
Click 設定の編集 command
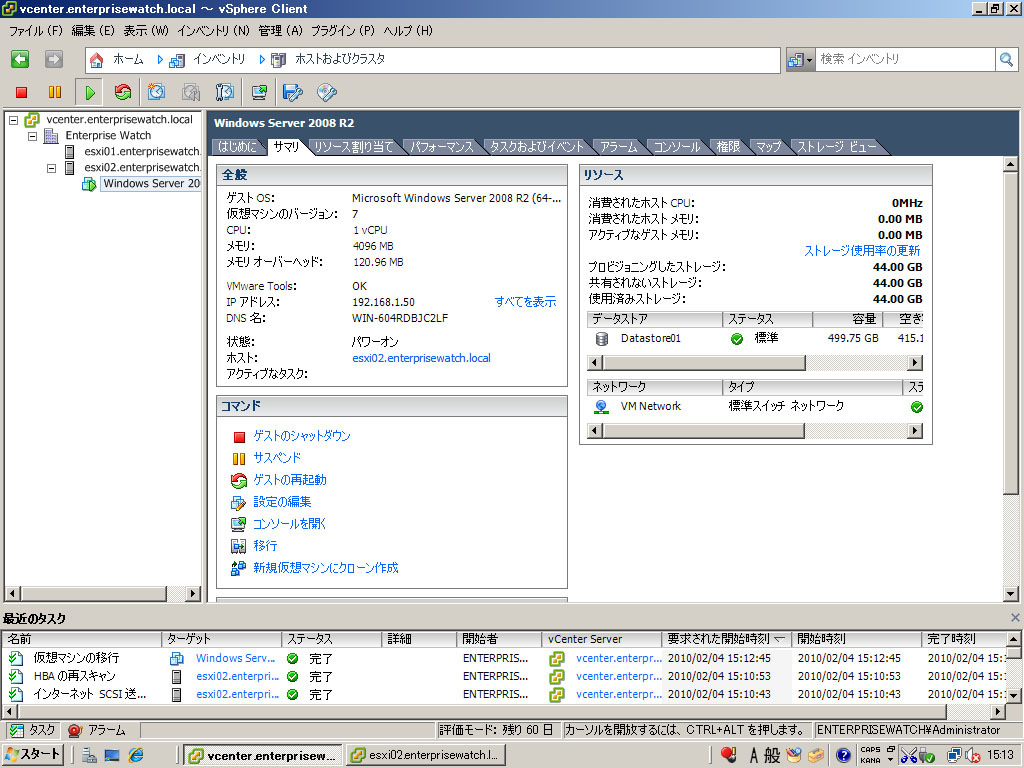(282, 502)
